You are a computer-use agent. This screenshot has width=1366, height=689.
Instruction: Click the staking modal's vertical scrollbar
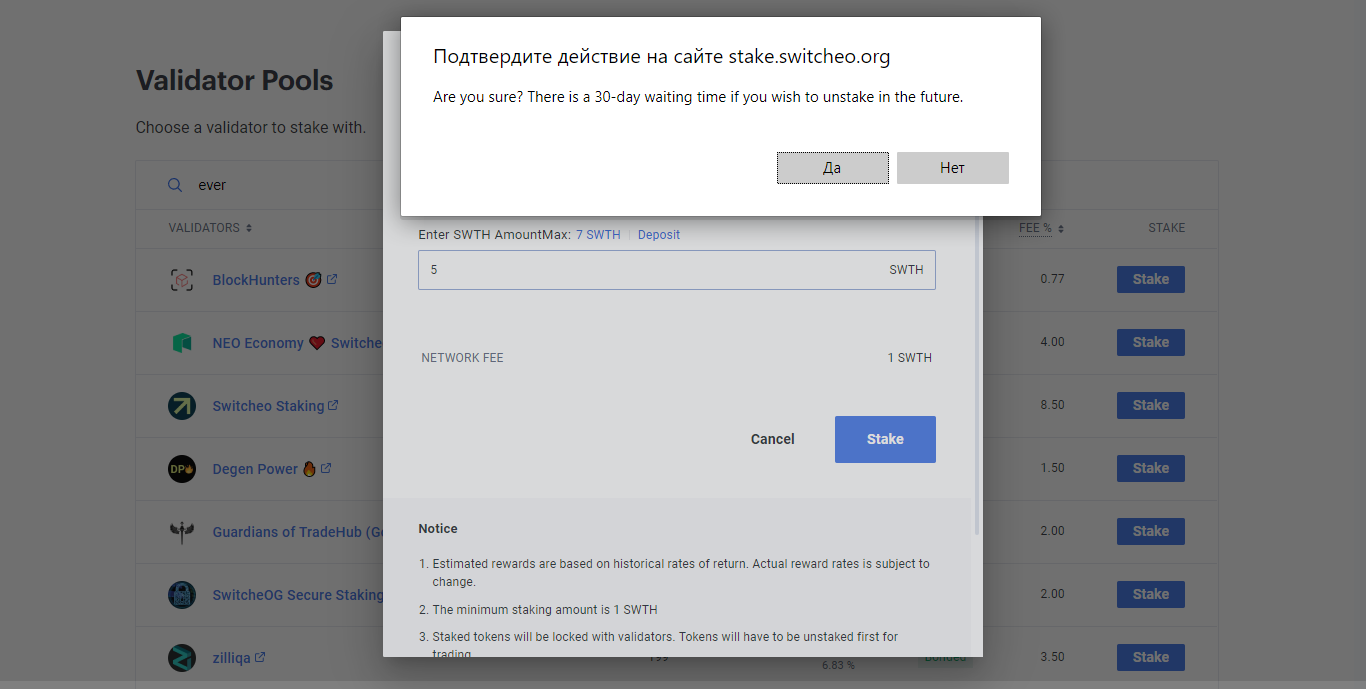click(977, 375)
